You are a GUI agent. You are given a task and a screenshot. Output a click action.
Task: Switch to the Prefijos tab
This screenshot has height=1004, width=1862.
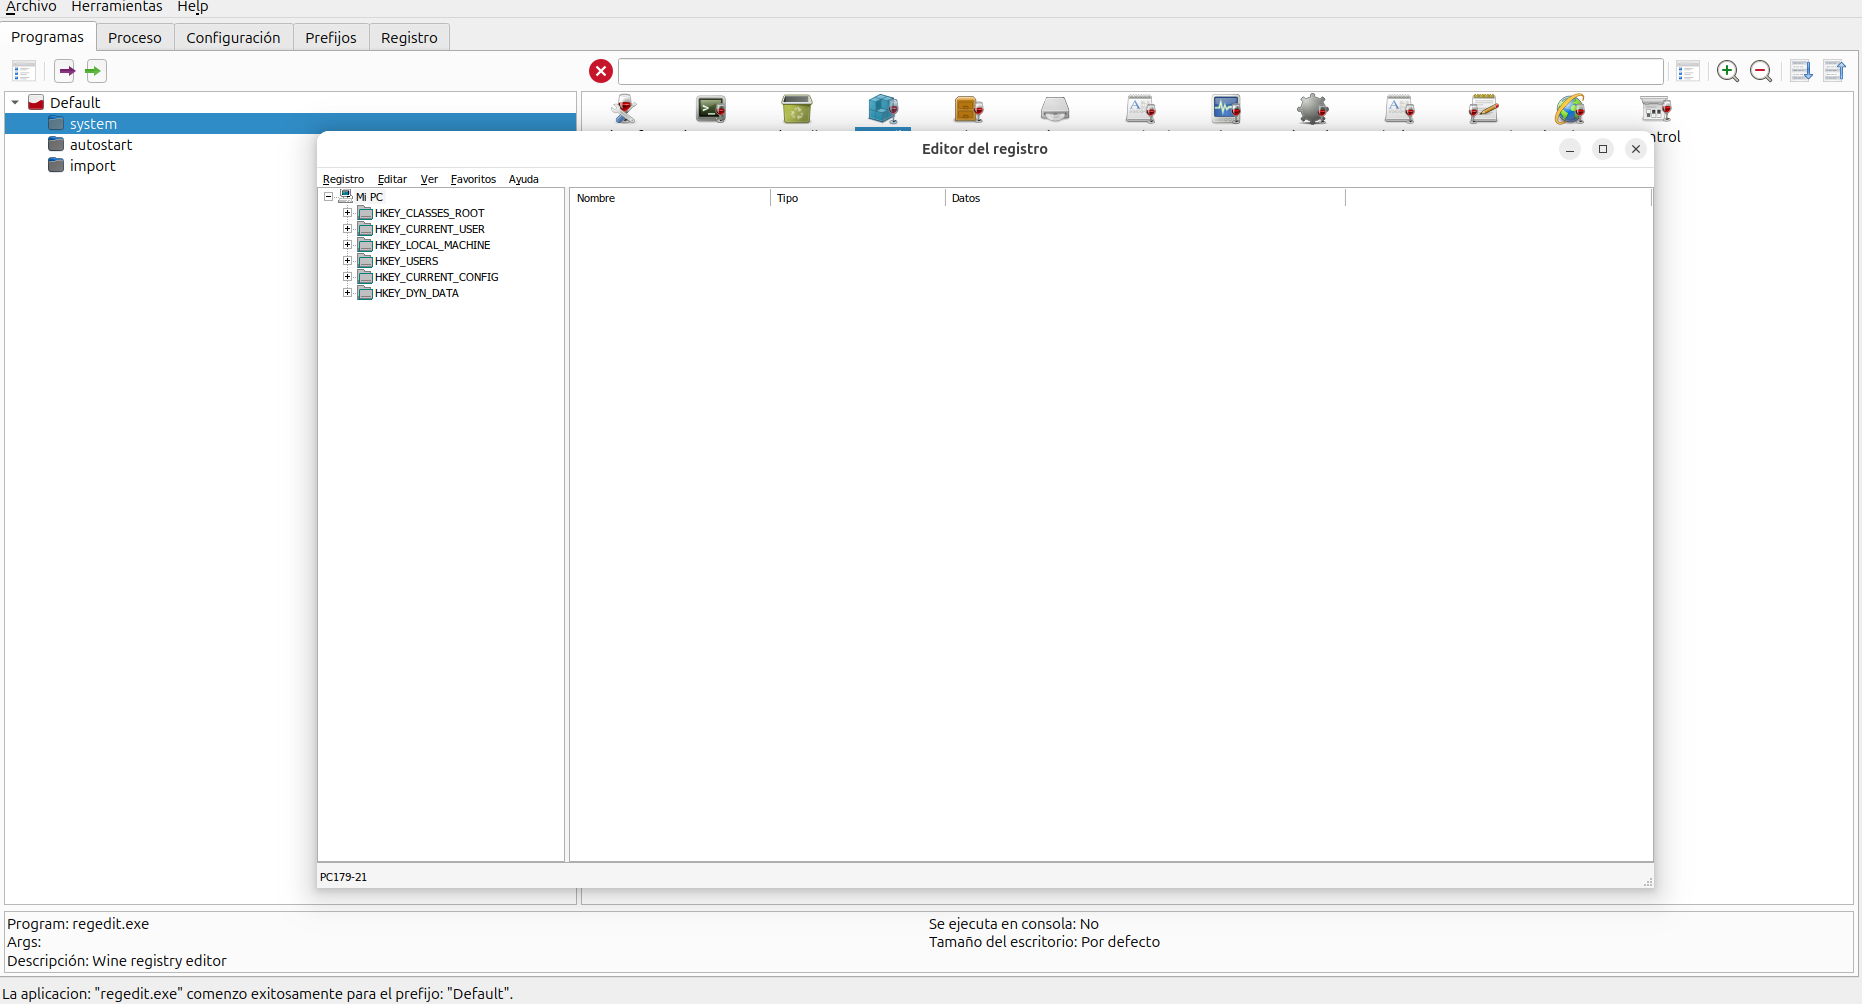(330, 38)
